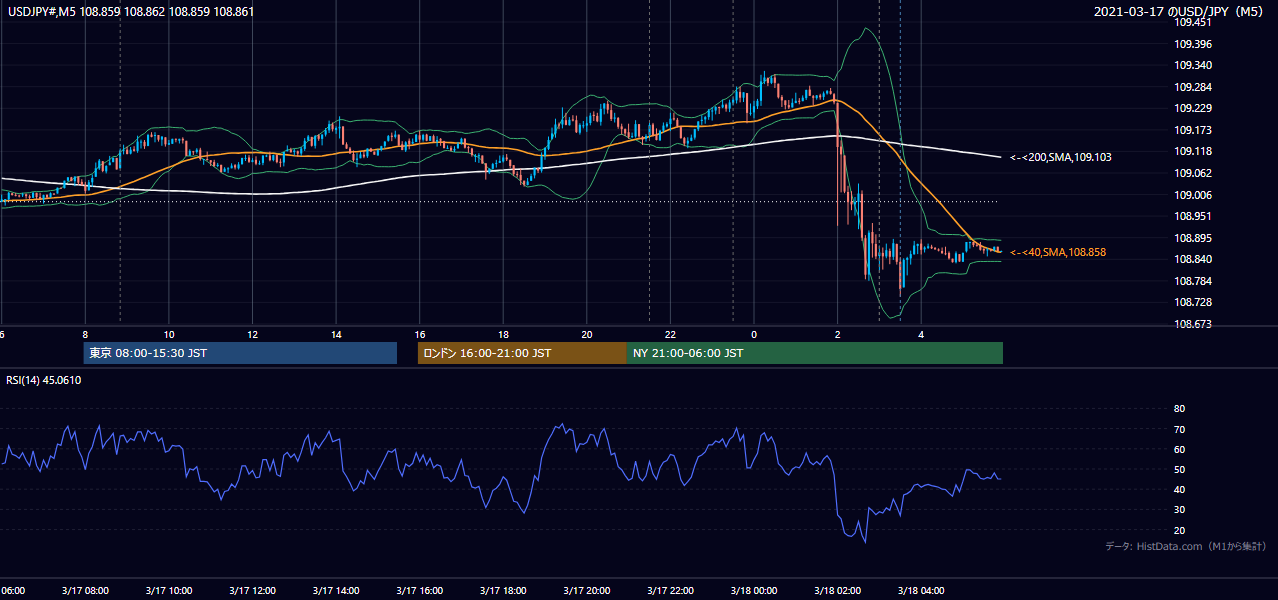Click the hour 14 tick label under the price chart

(x=336, y=335)
